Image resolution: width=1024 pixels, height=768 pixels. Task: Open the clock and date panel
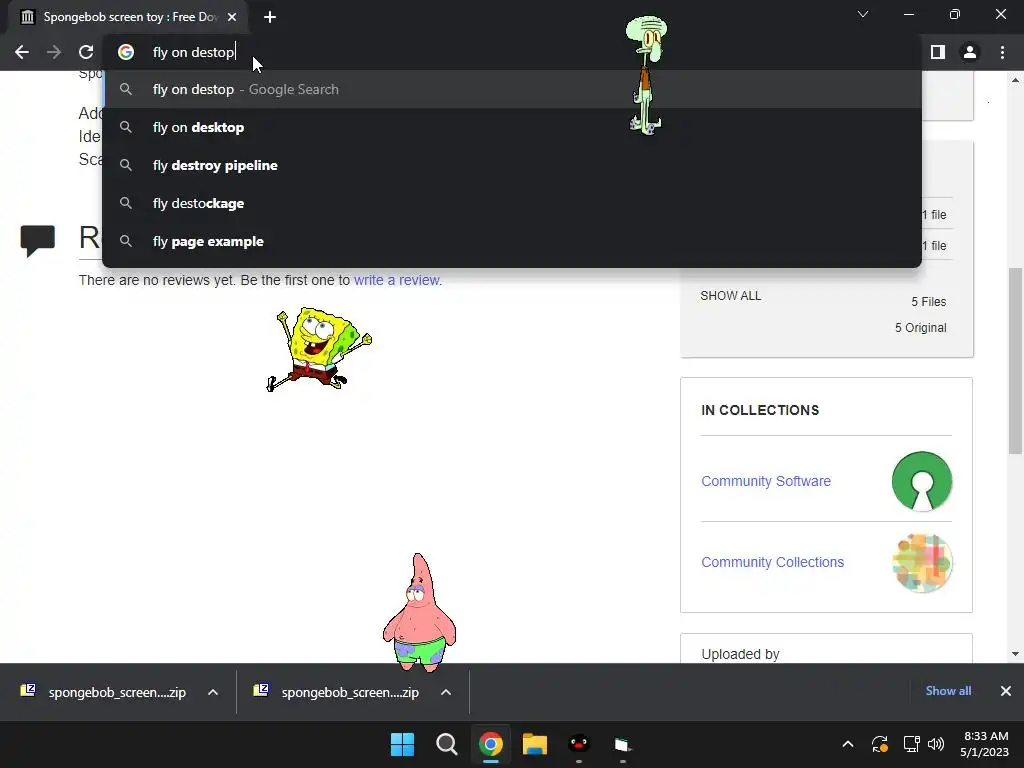pyautogui.click(x=985, y=744)
